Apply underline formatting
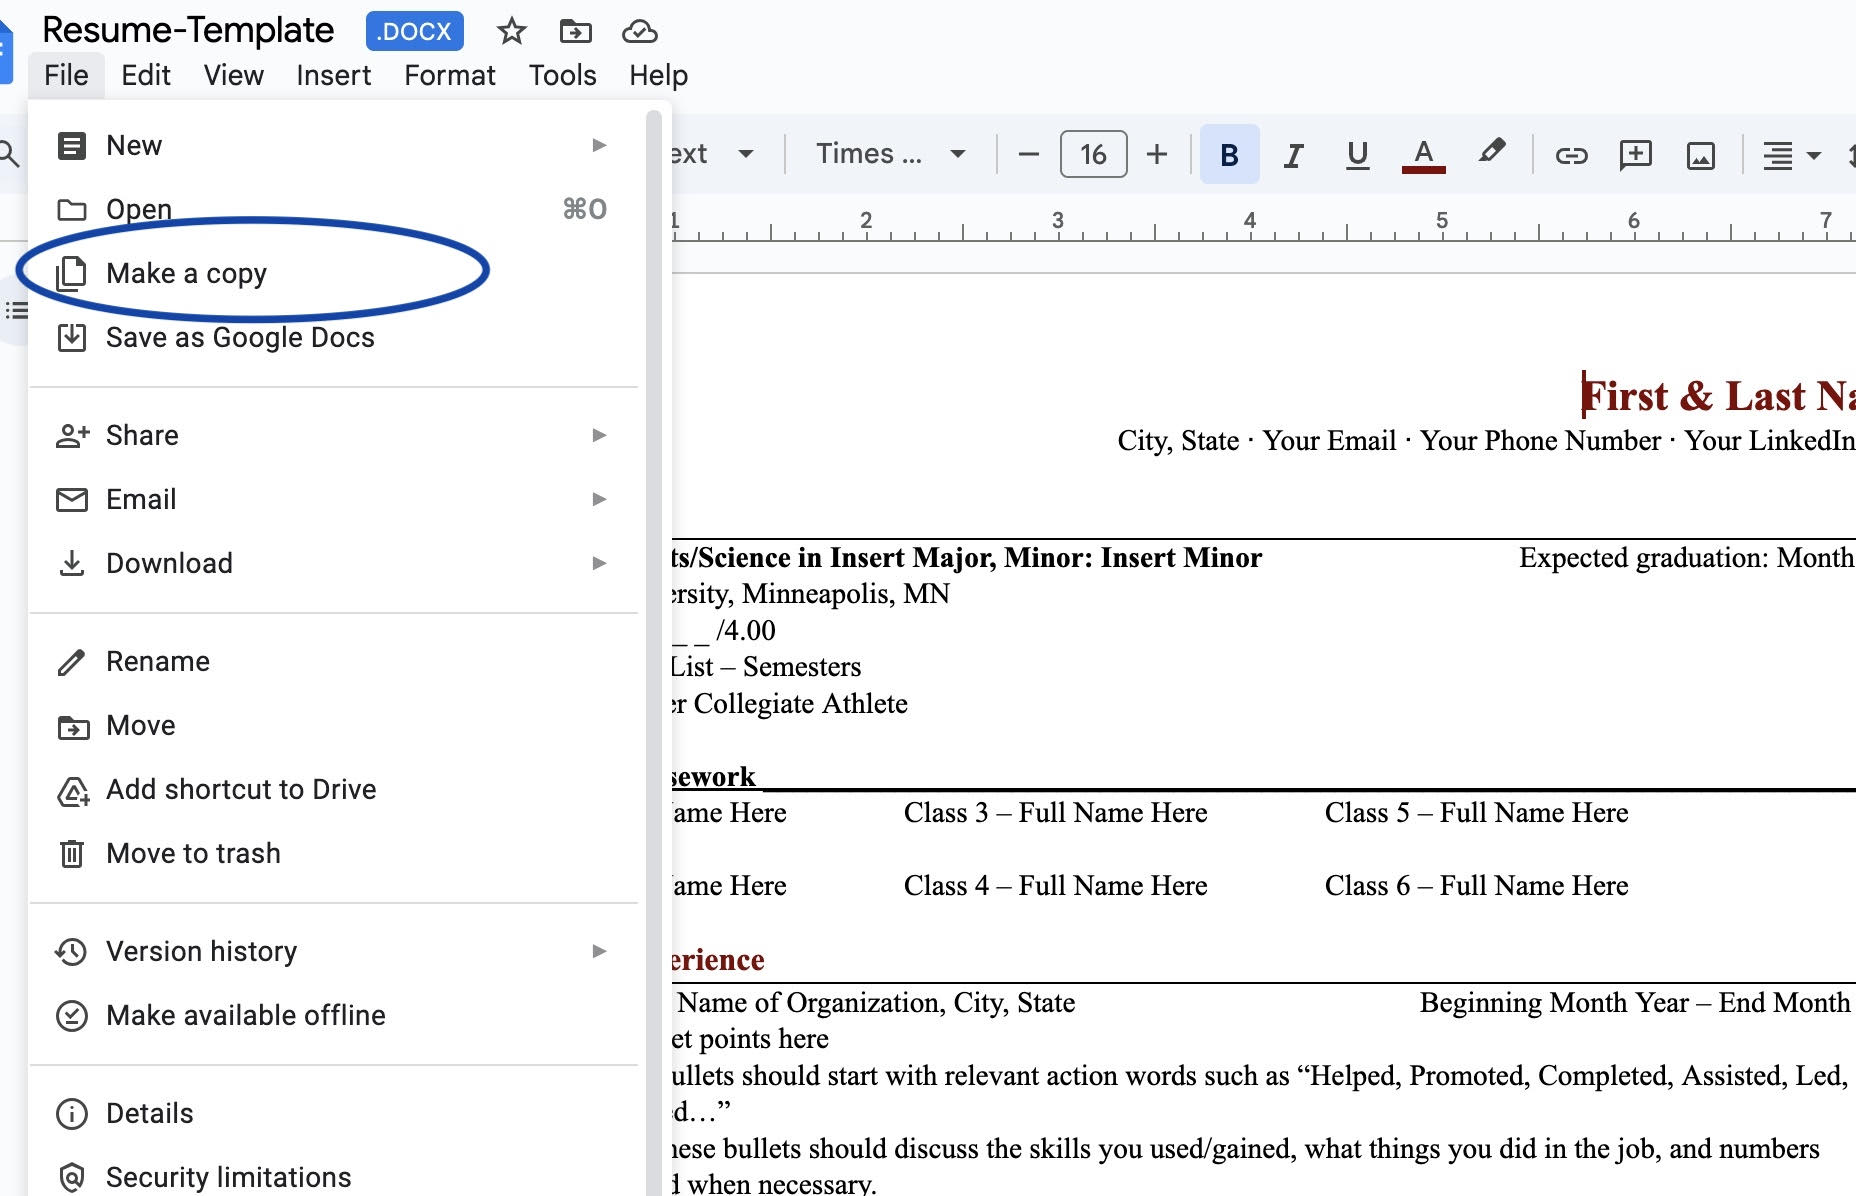 coord(1357,154)
